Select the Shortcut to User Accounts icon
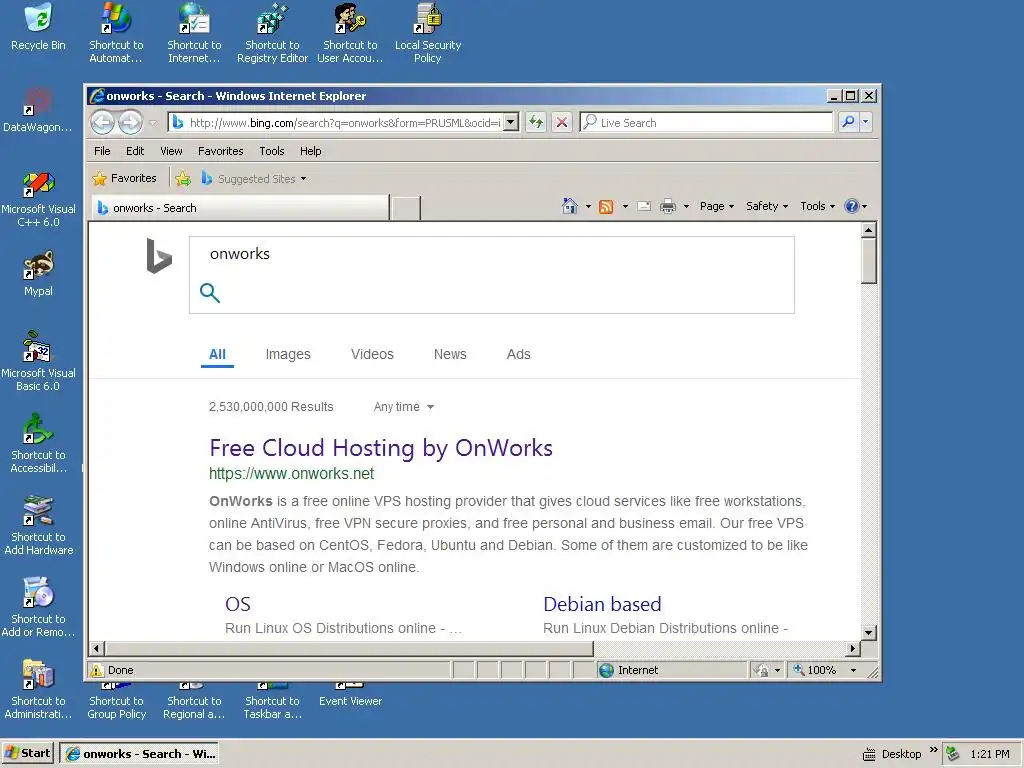The image size is (1024, 768). coord(350,33)
